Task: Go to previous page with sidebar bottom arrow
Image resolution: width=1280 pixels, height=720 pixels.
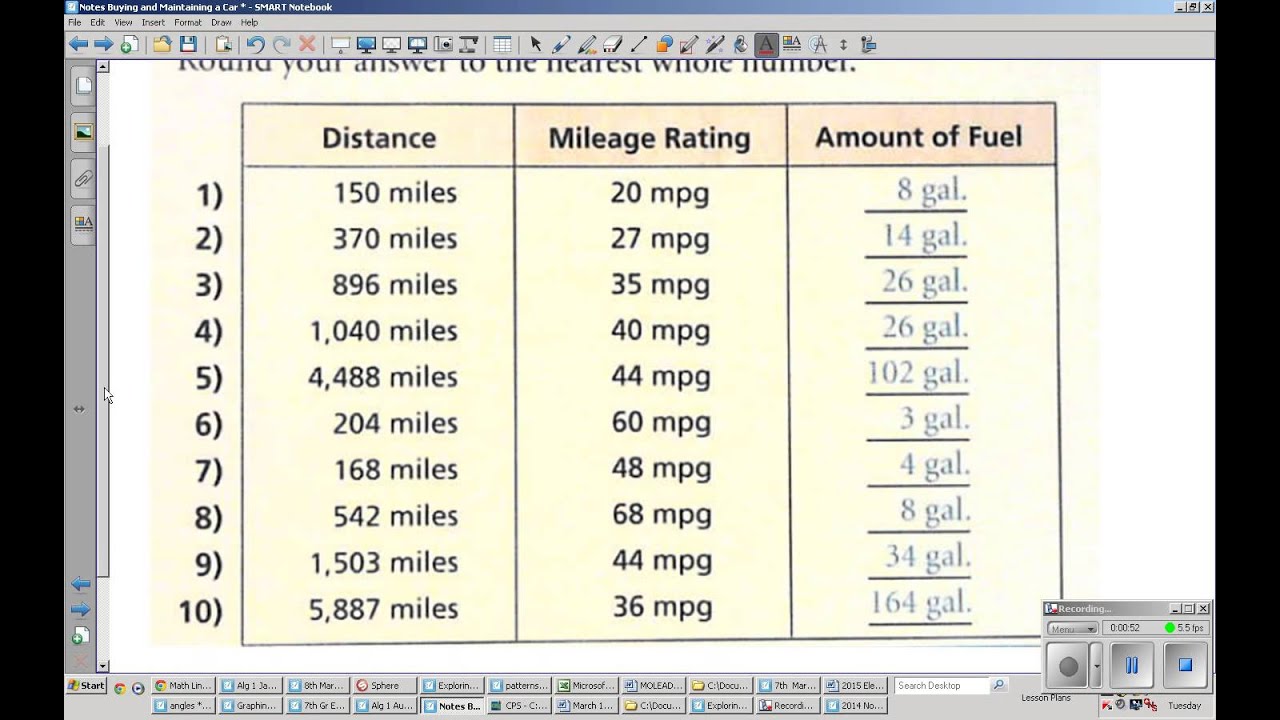Action: tap(81, 584)
